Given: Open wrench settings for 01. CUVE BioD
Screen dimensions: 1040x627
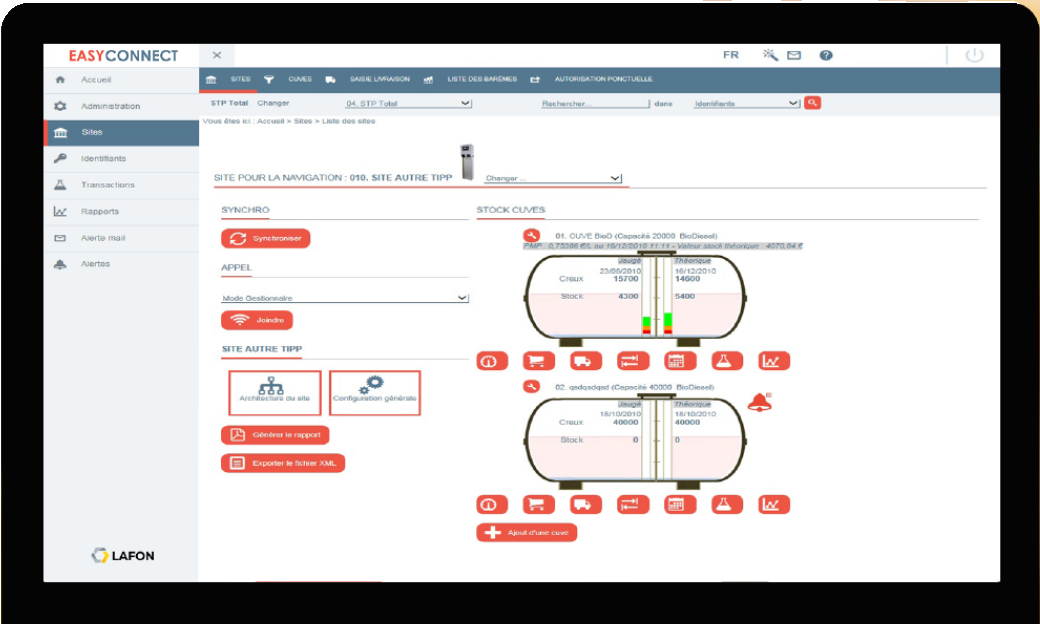Looking at the screenshot, I should [531, 236].
